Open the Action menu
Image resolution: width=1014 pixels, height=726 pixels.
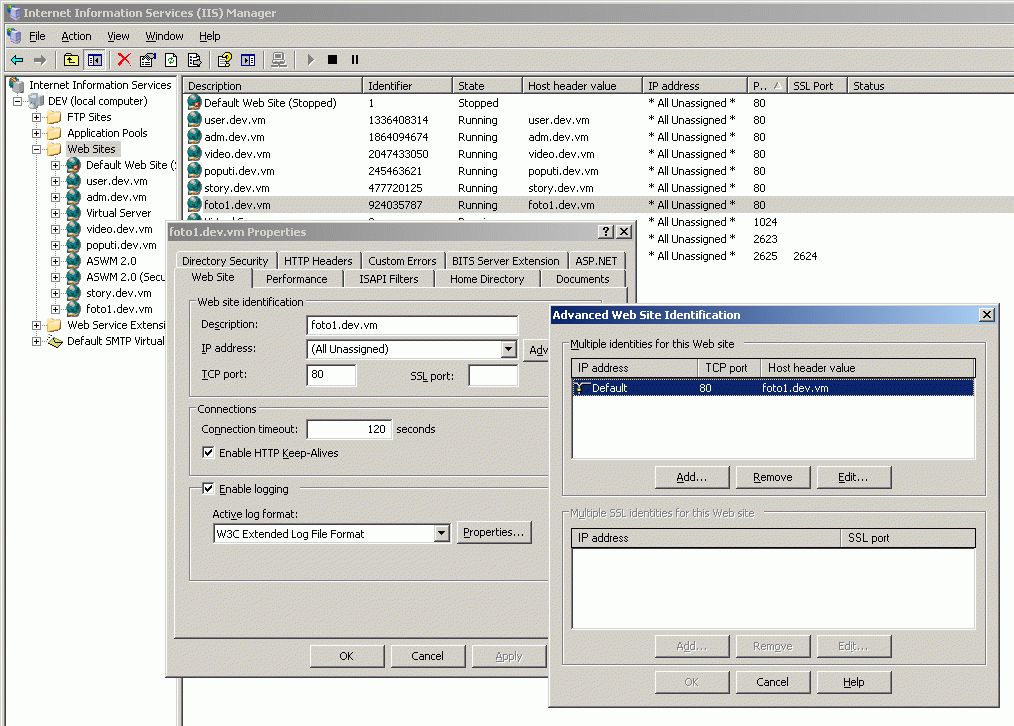pos(76,36)
